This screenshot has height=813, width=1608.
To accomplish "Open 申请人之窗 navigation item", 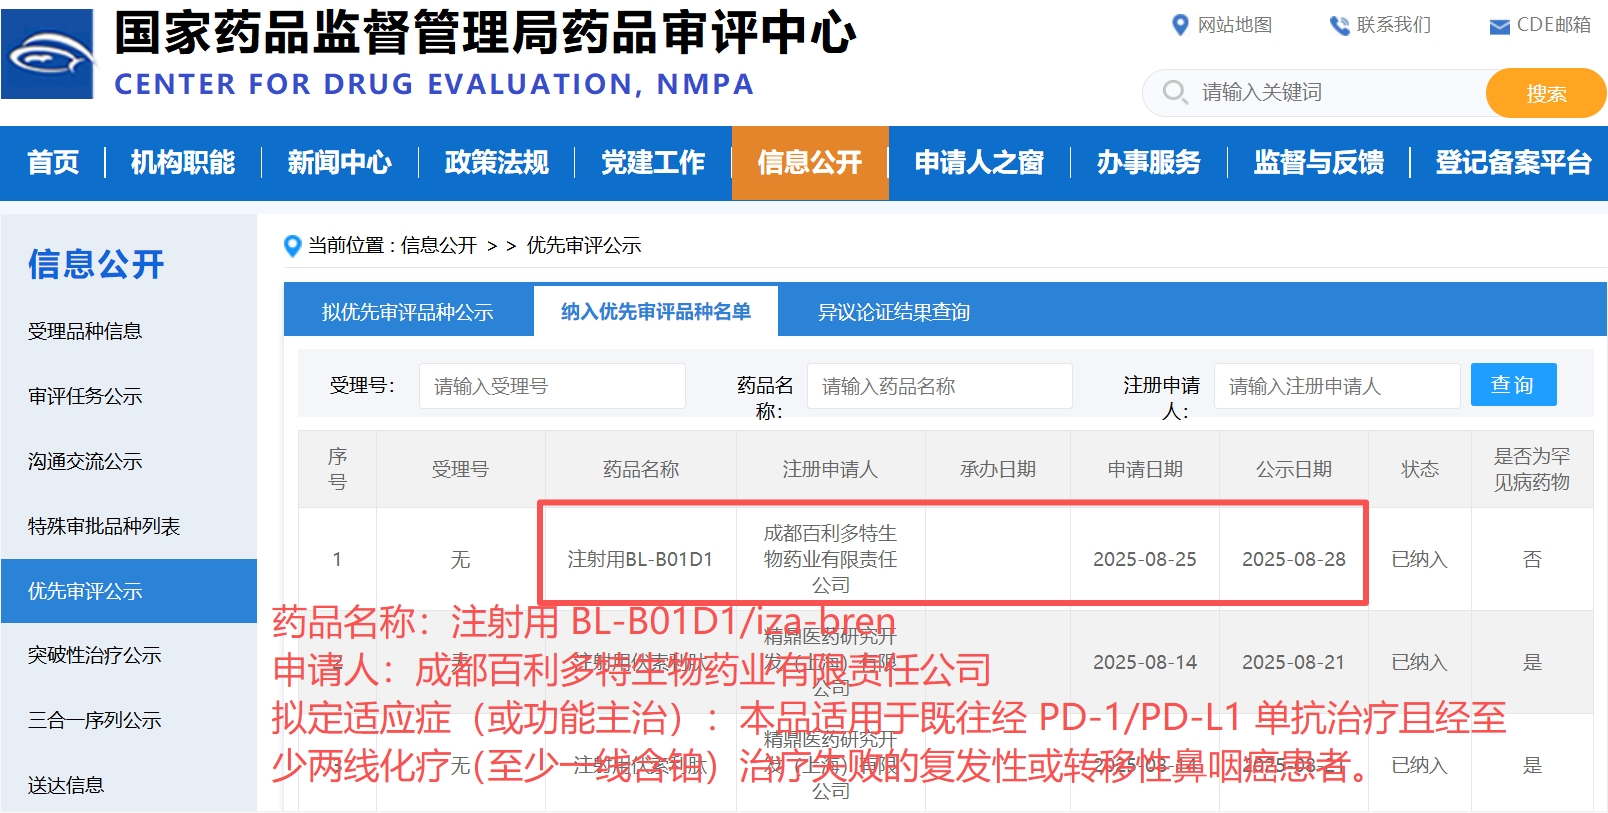I will click(x=979, y=162).
